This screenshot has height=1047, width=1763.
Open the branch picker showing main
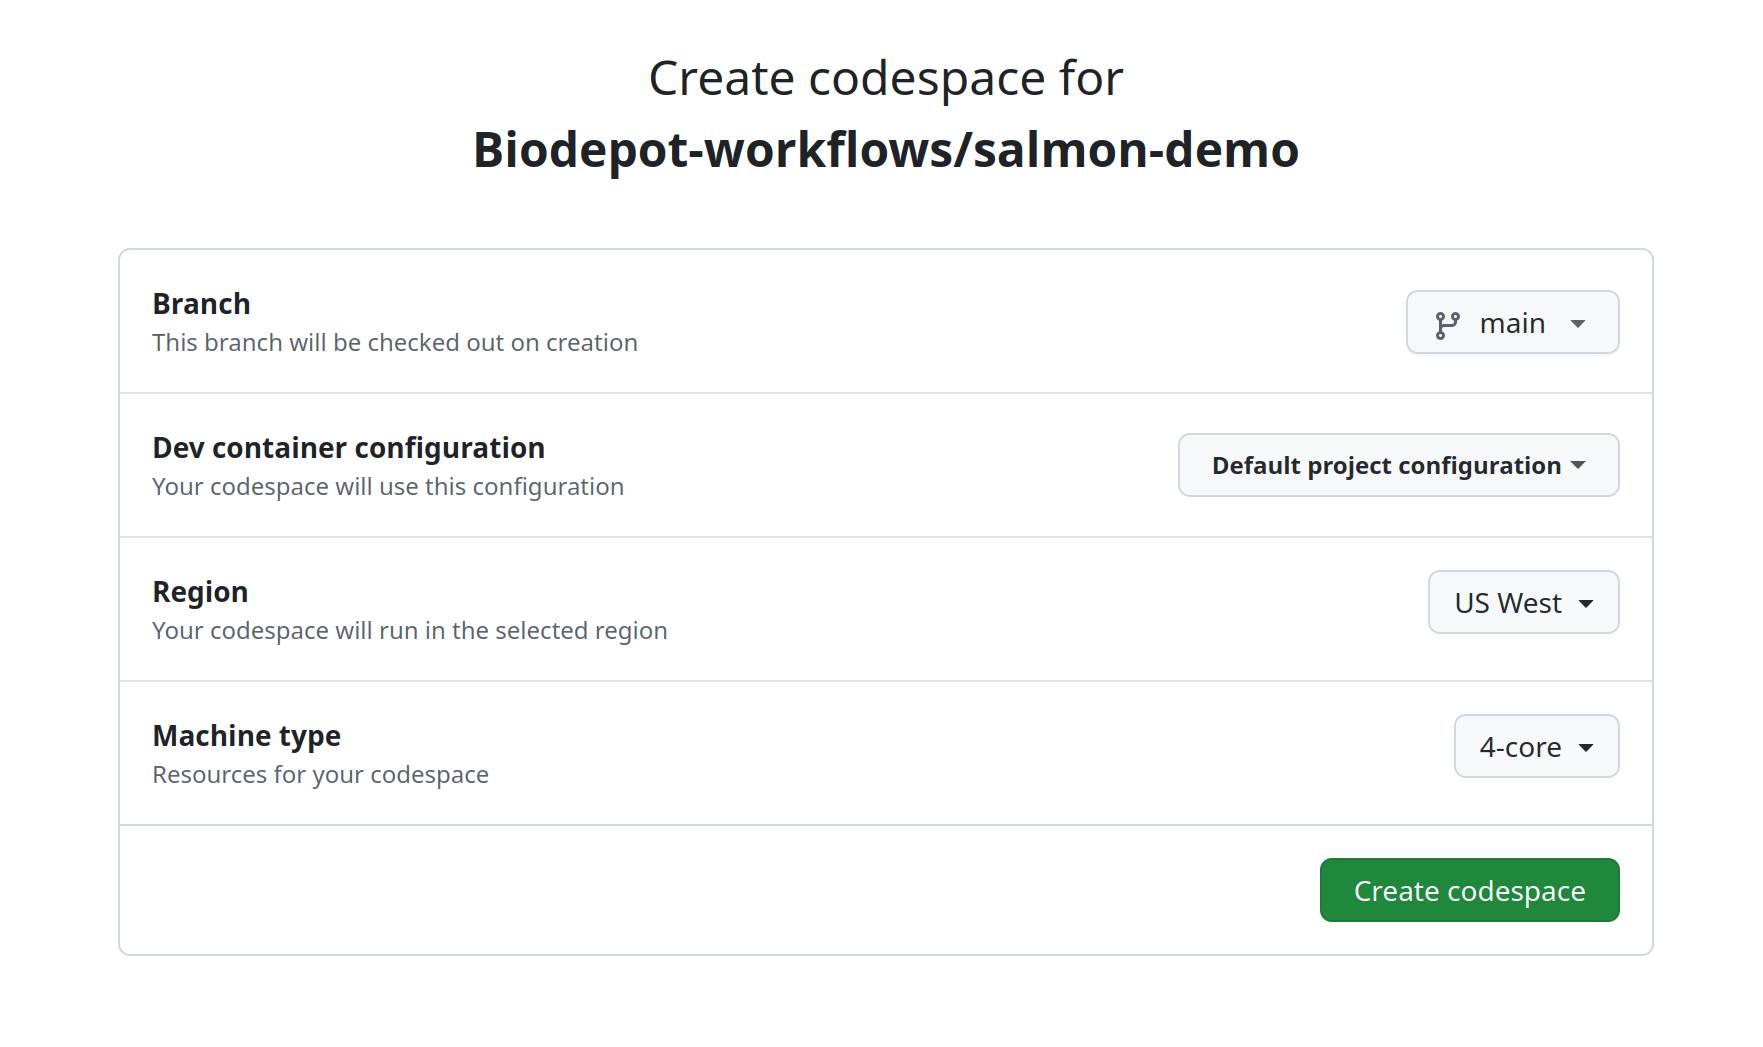click(x=1512, y=322)
